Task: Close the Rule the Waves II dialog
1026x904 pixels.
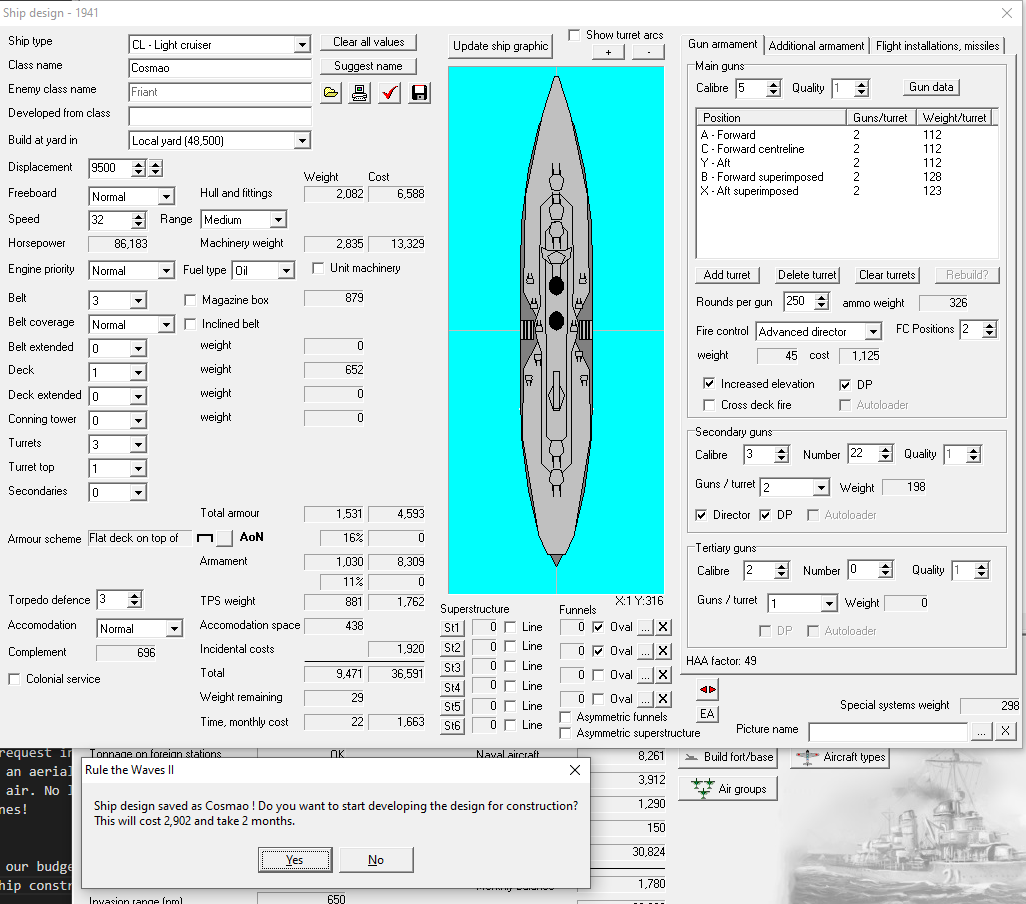Action: [575, 771]
